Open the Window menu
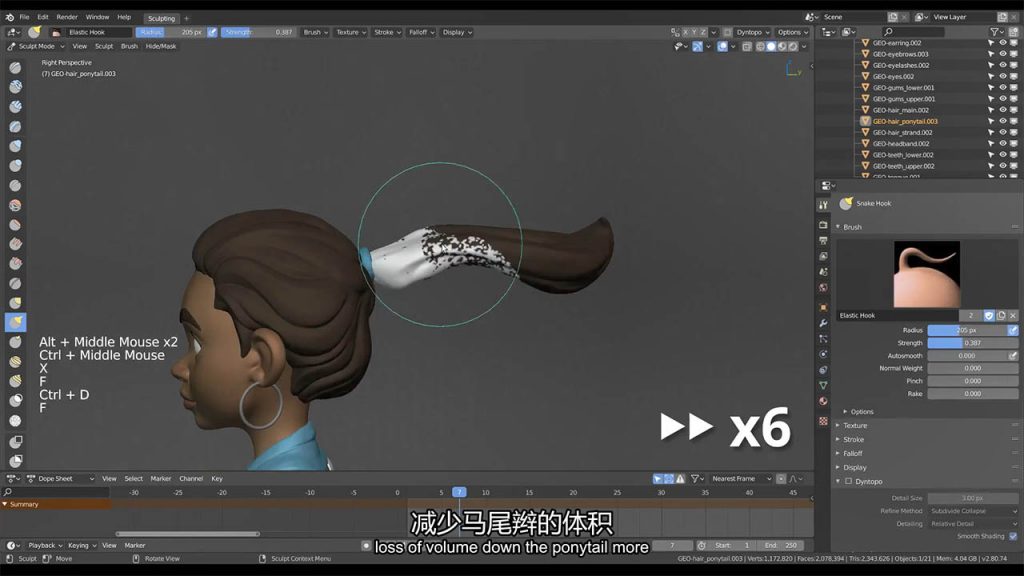 tap(97, 17)
